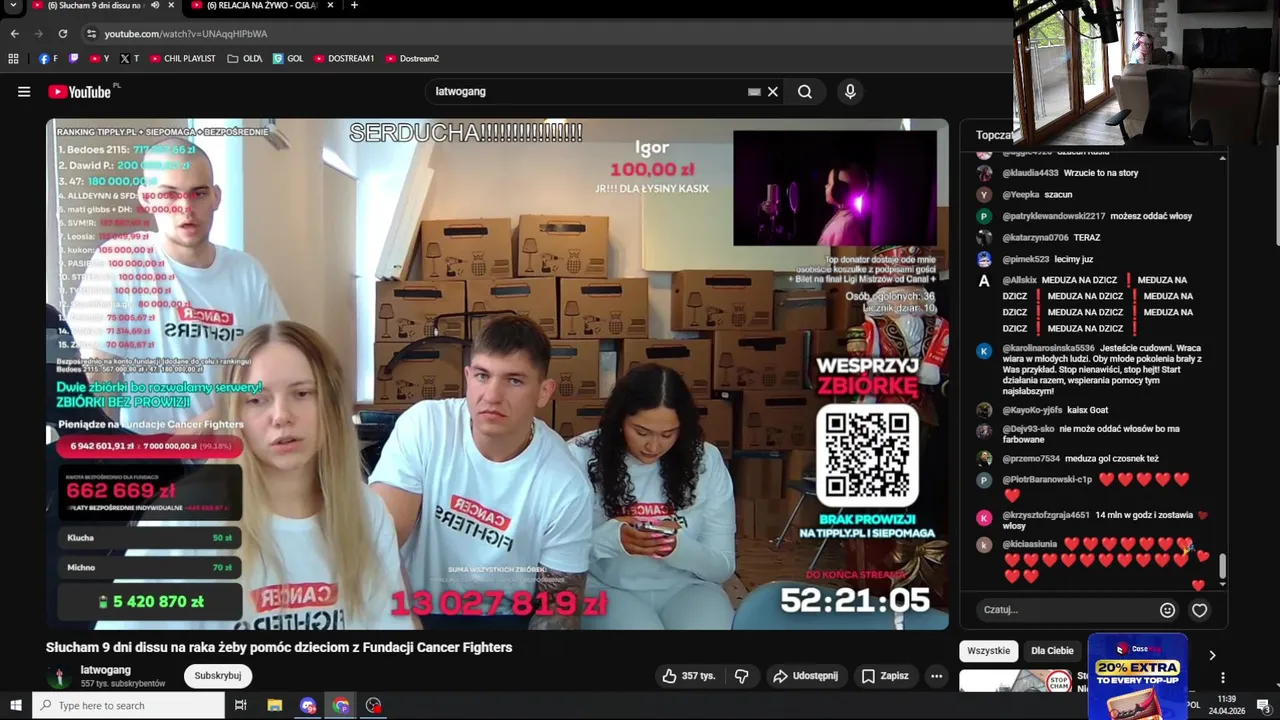Open @klaudia4433 chat author name

[x=1030, y=173]
